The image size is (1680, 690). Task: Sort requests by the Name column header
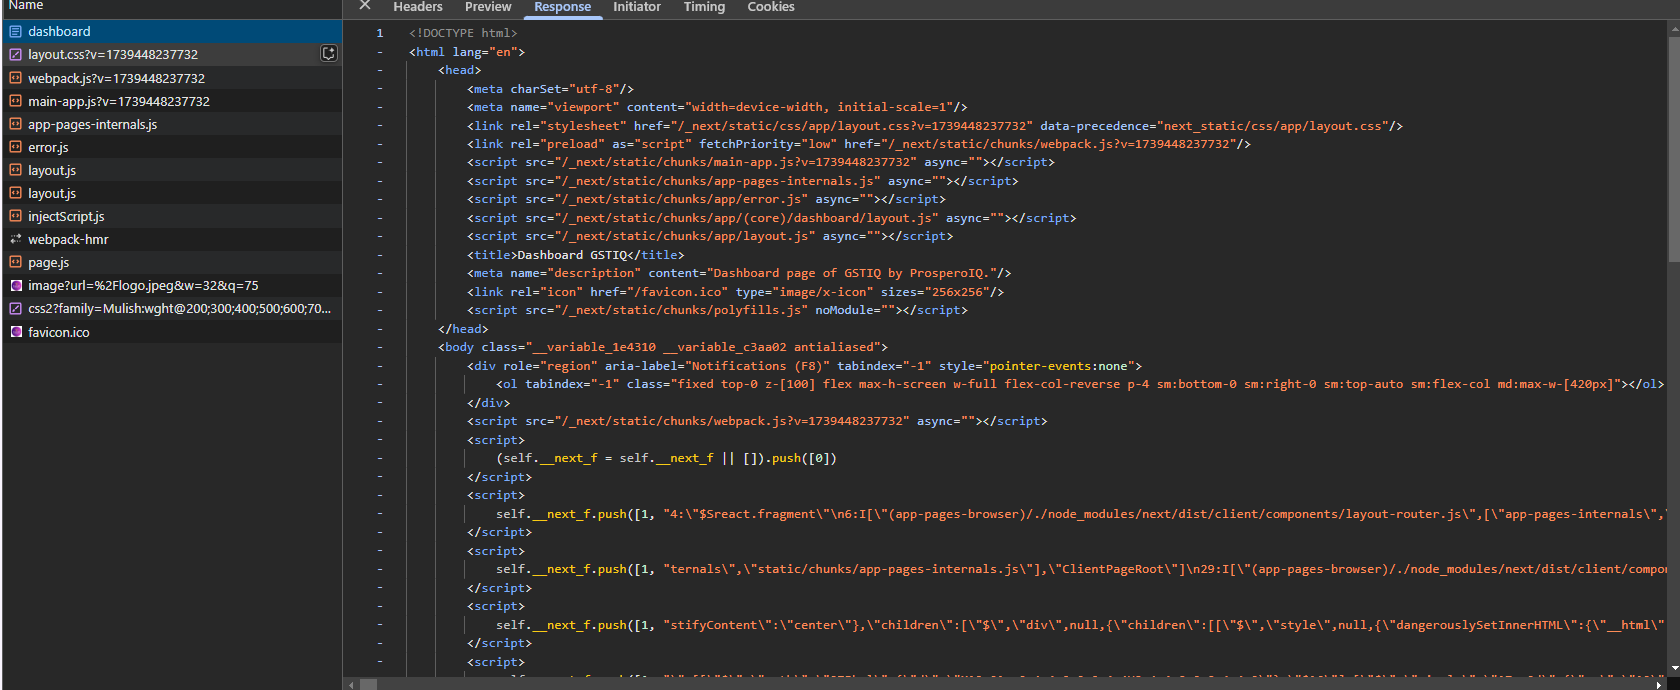coord(26,6)
